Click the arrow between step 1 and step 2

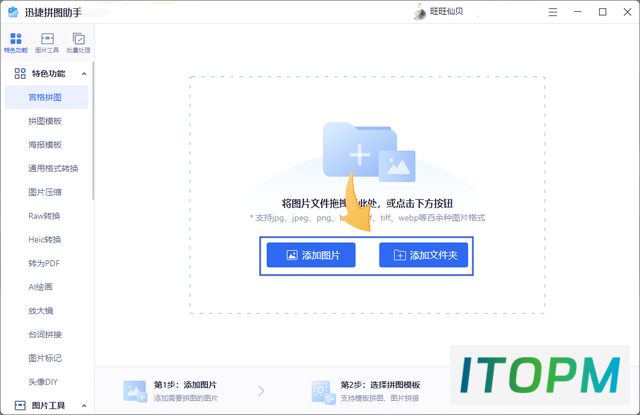[261, 391]
